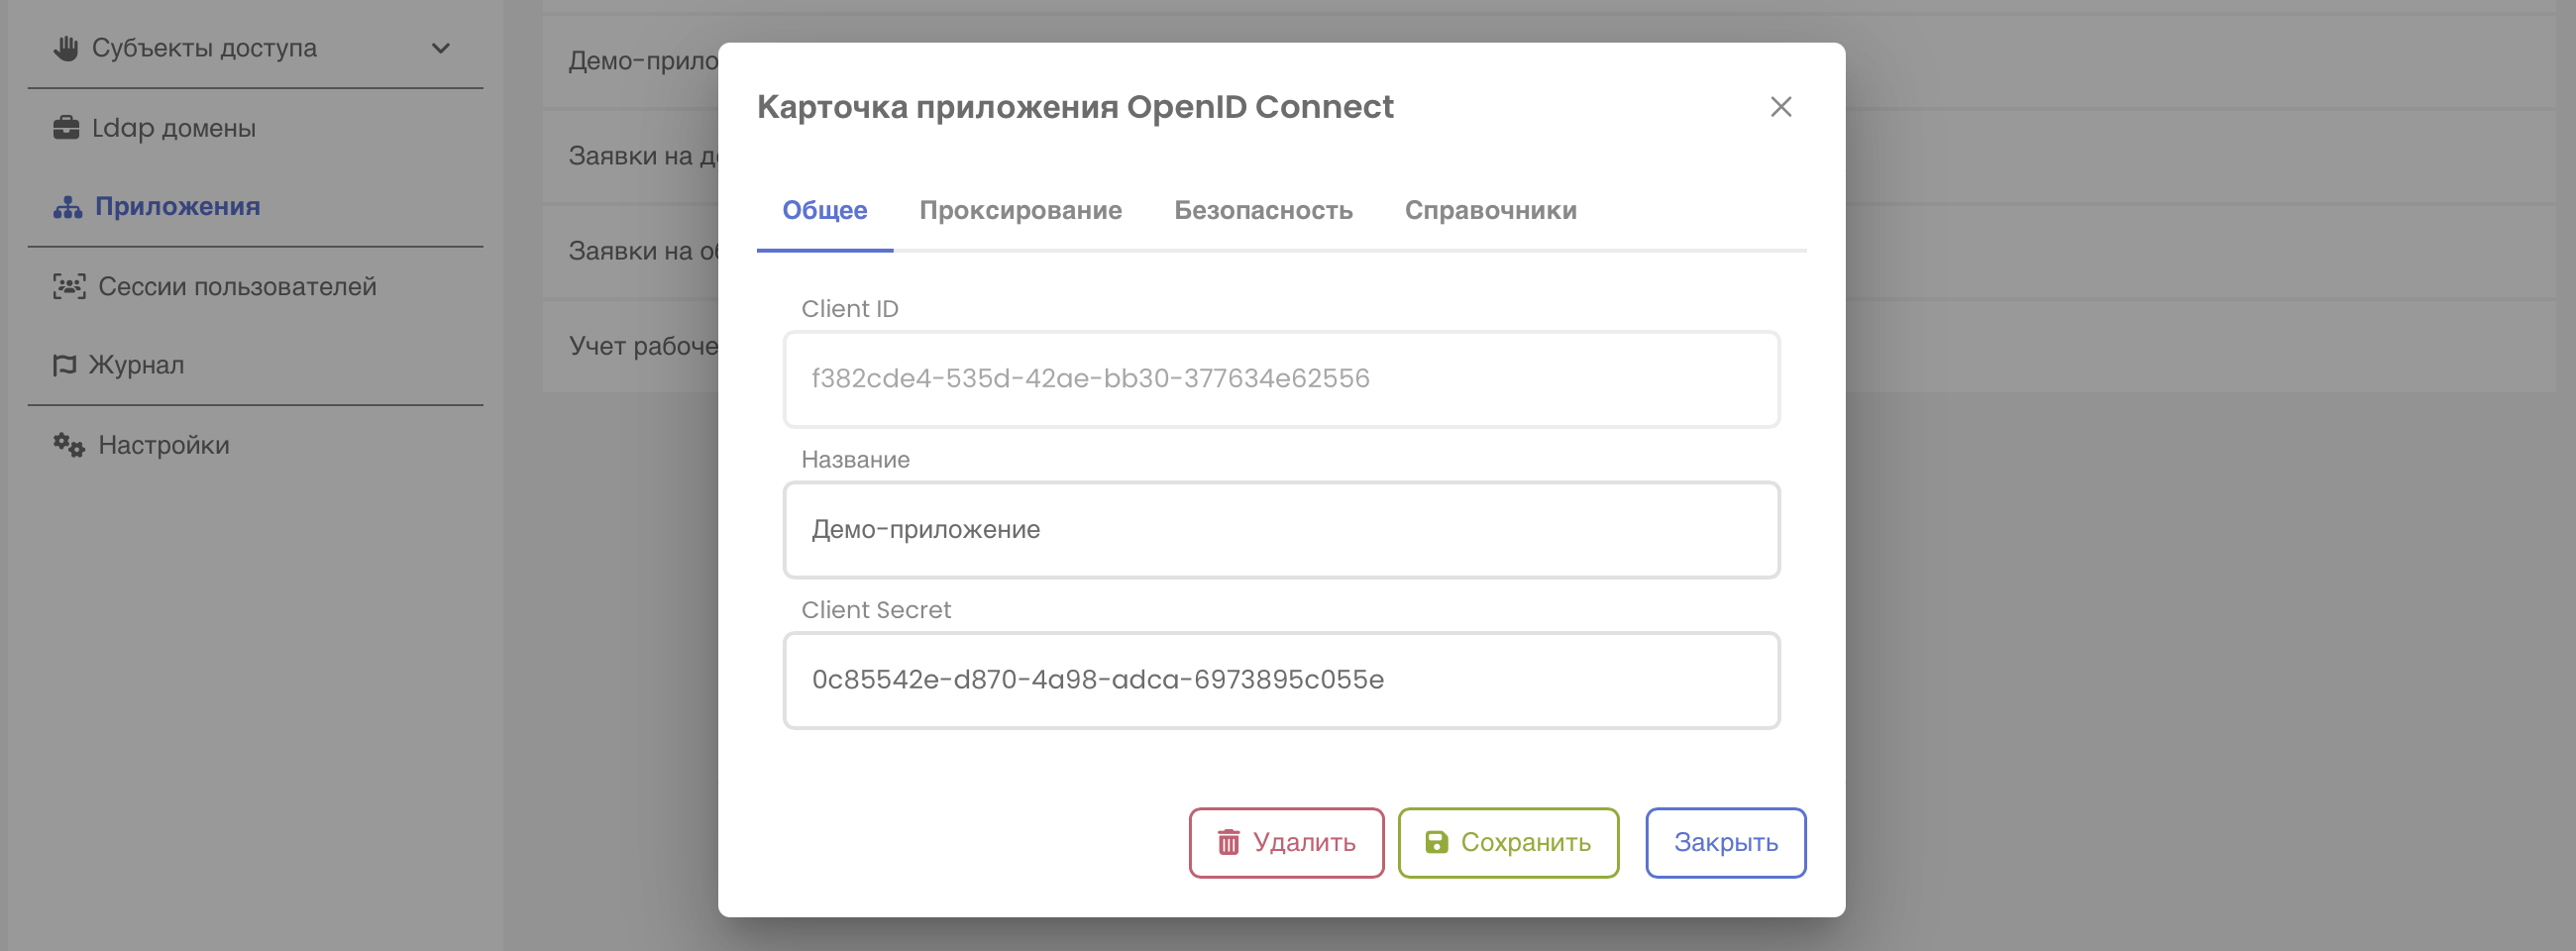Click the floppy disk save icon
Screen dimensions: 2576x951
coord(1436,843)
